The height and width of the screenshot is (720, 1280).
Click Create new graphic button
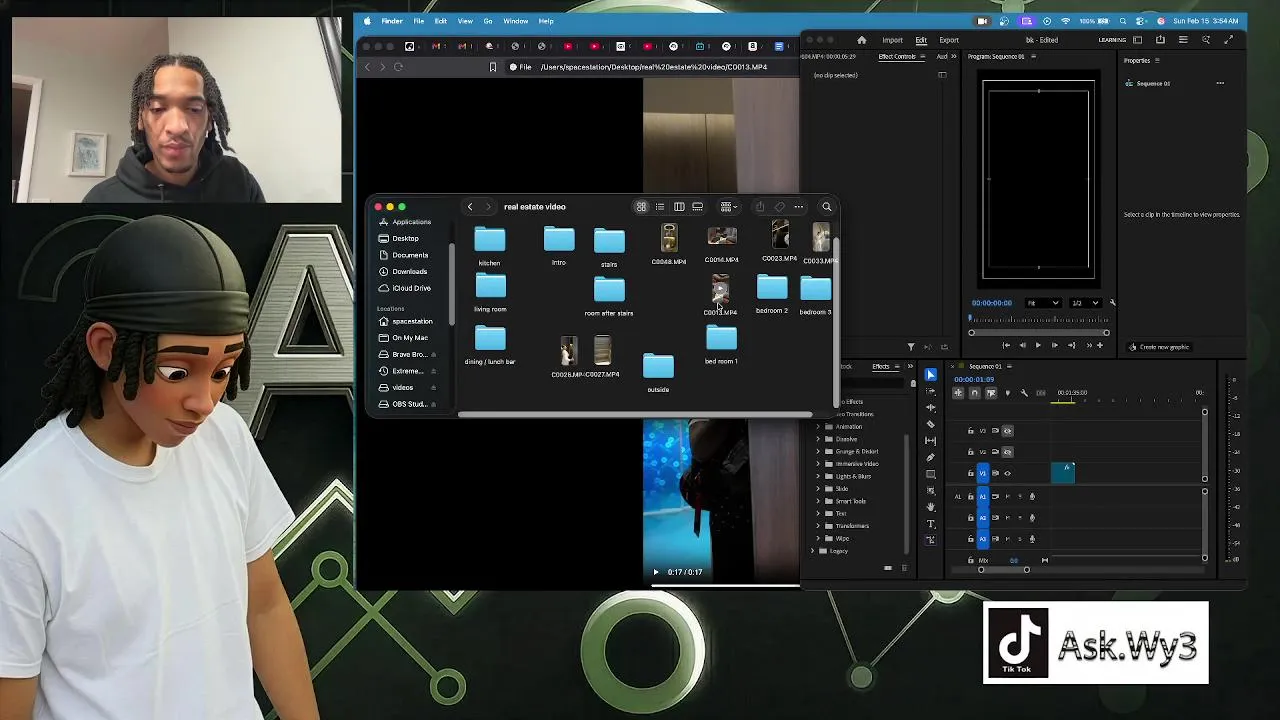(1159, 347)
